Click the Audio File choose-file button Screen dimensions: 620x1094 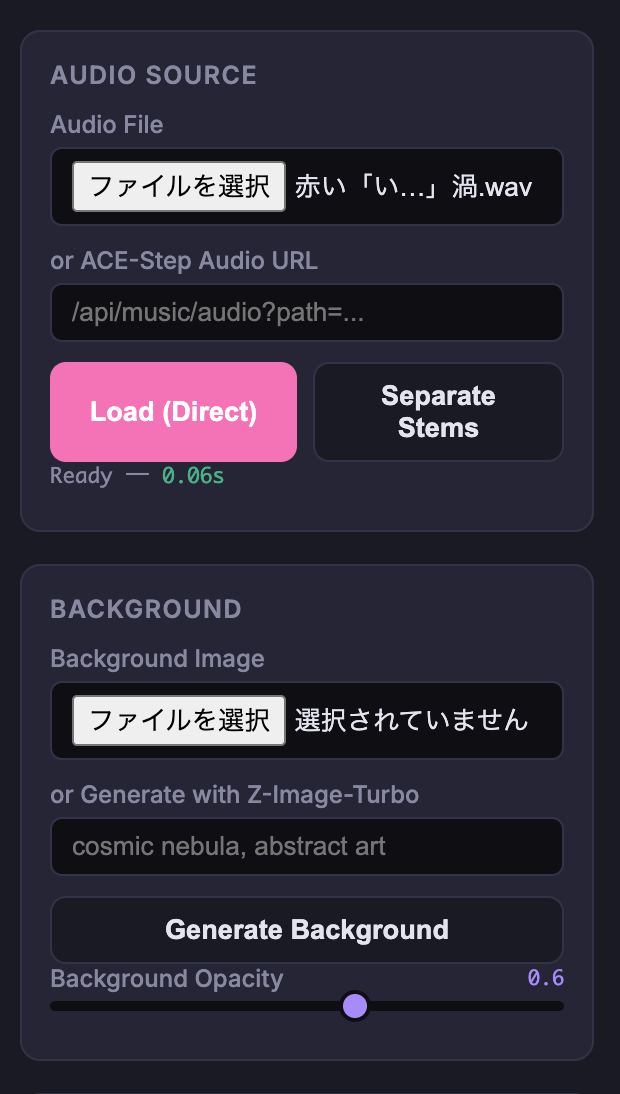[179, 186]
